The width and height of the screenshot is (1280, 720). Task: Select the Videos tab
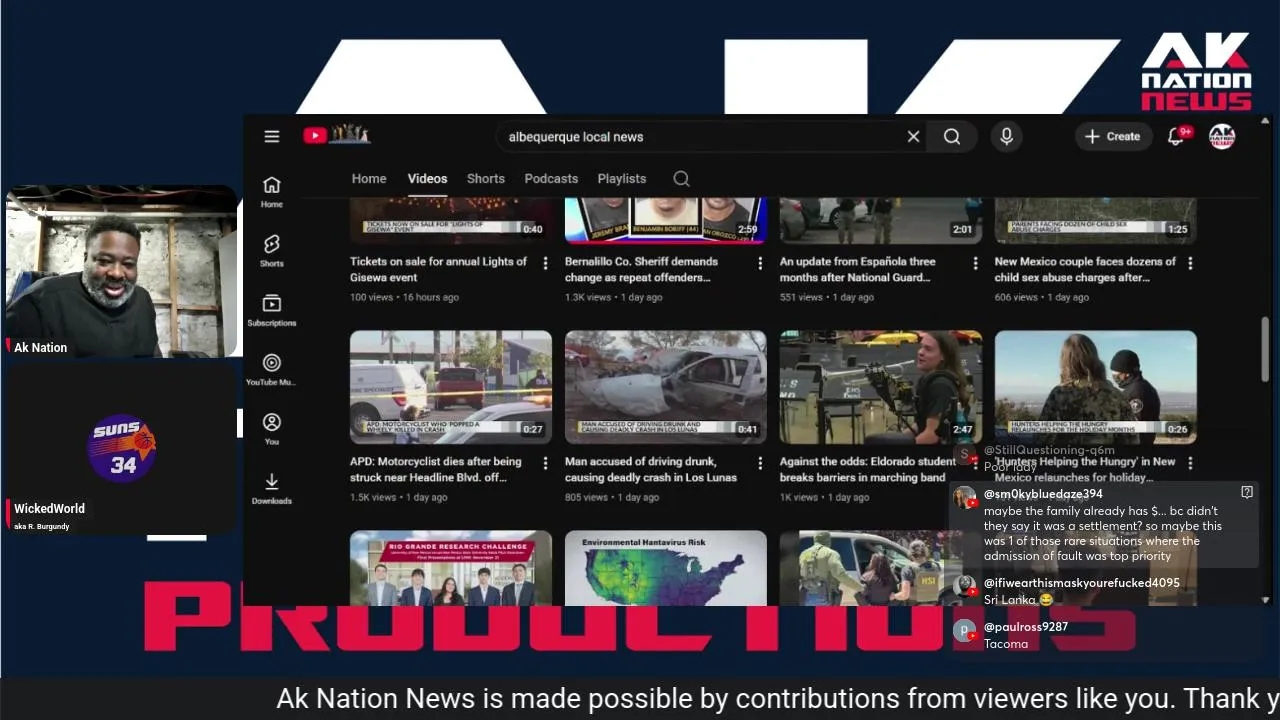click(x=427, y=179)
